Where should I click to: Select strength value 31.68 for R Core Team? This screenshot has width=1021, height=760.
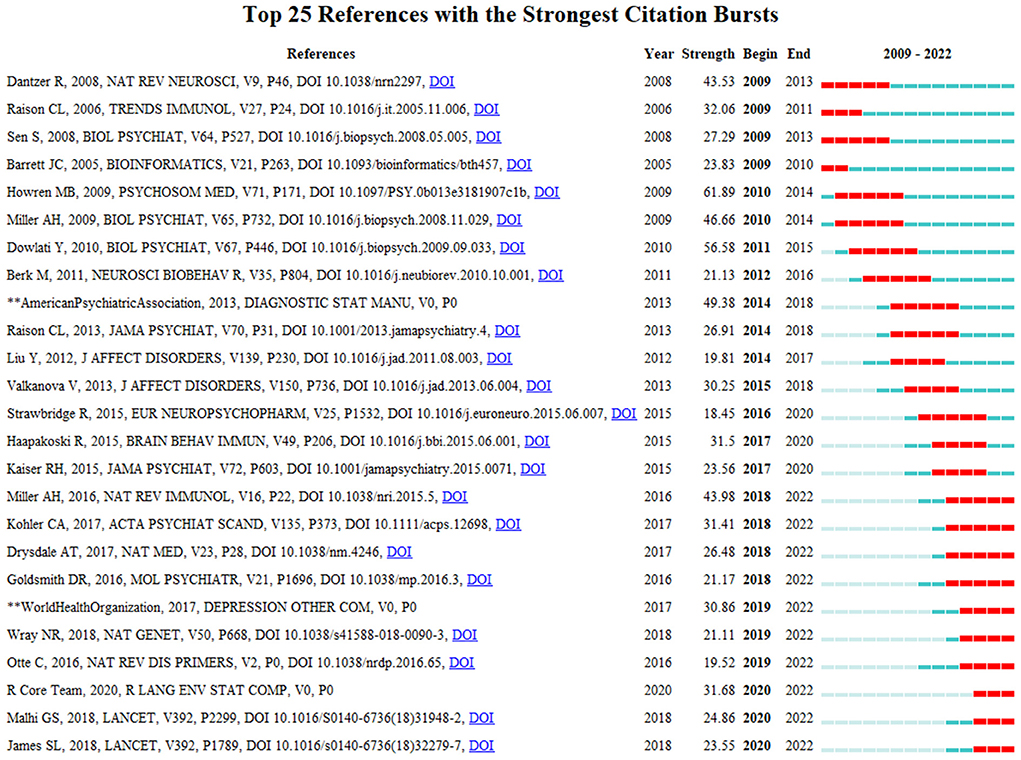tap(719, 690)
